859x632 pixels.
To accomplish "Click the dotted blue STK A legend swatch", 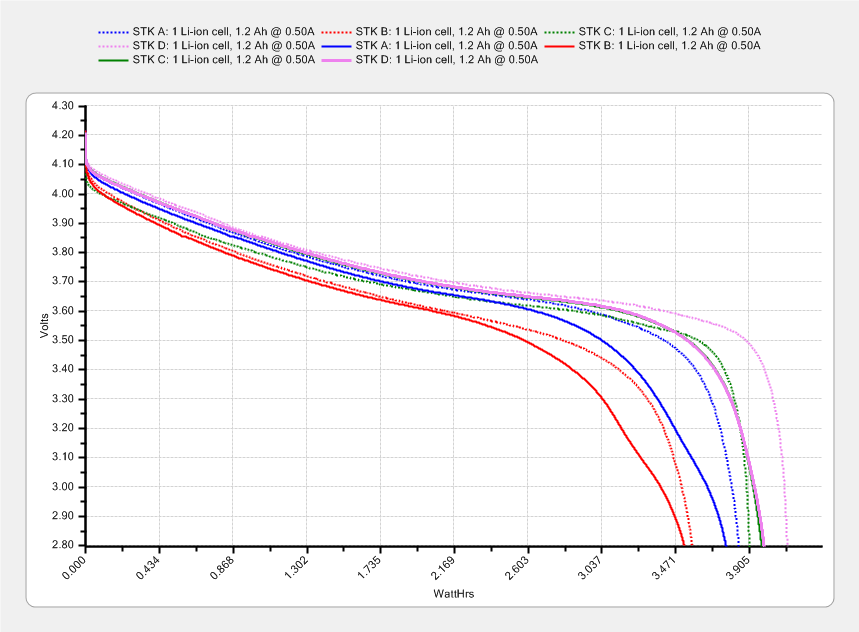I will (x=113, y=31).
